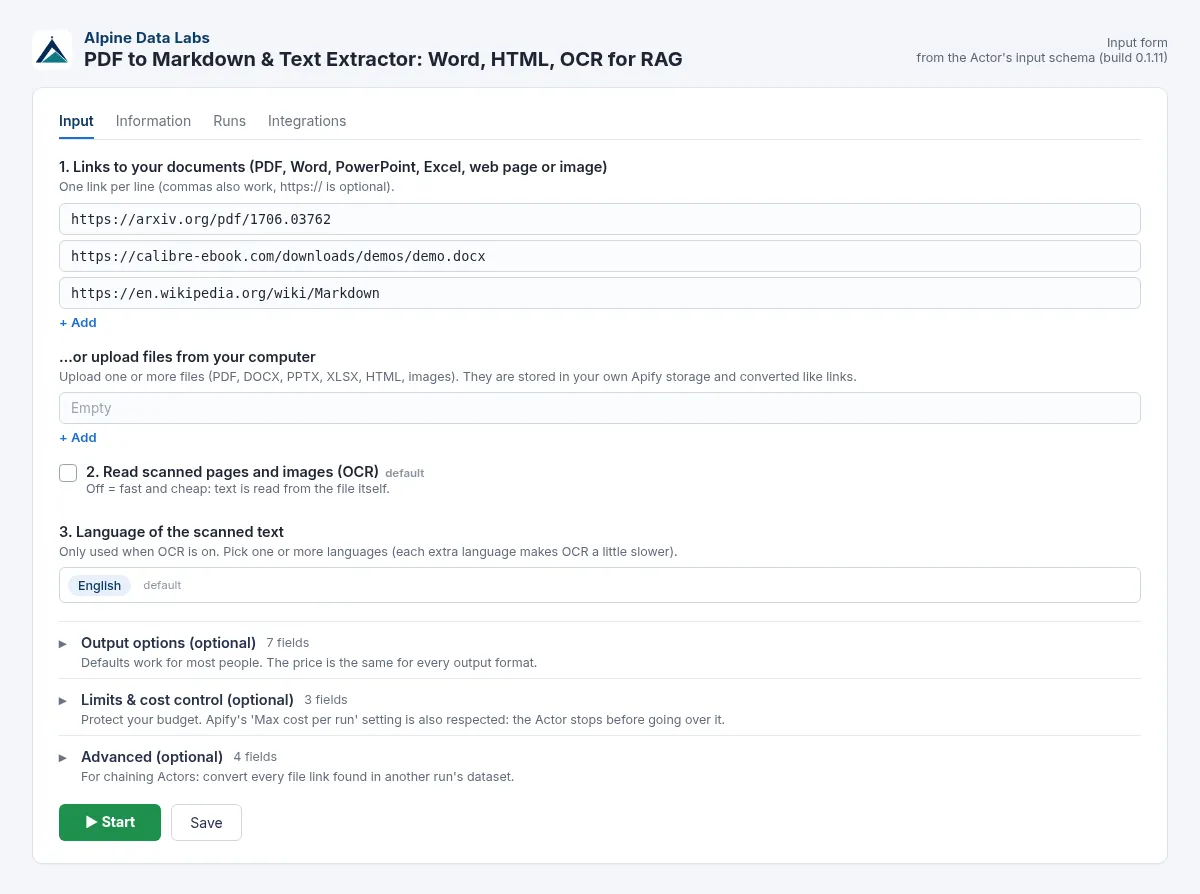Click the '4 fields' count label
Screen dimensions: 1200x894
click(x=255, y=757)
